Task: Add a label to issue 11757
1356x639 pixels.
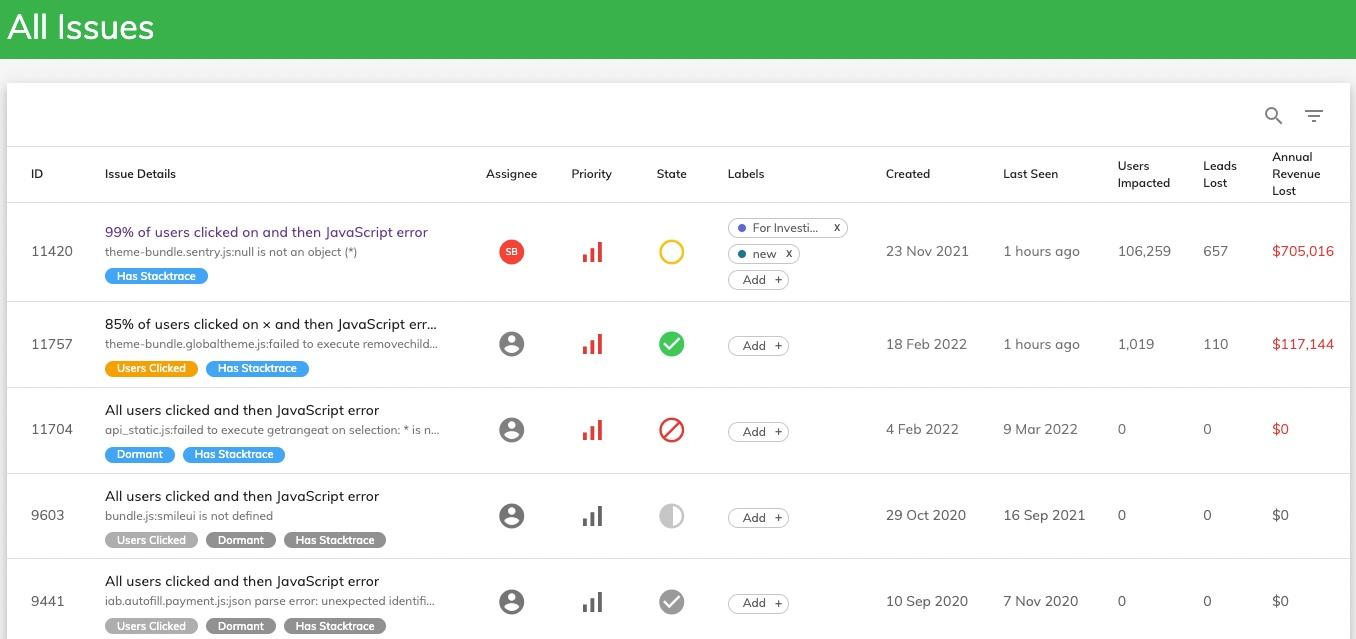Action: [x=759, y=346]
